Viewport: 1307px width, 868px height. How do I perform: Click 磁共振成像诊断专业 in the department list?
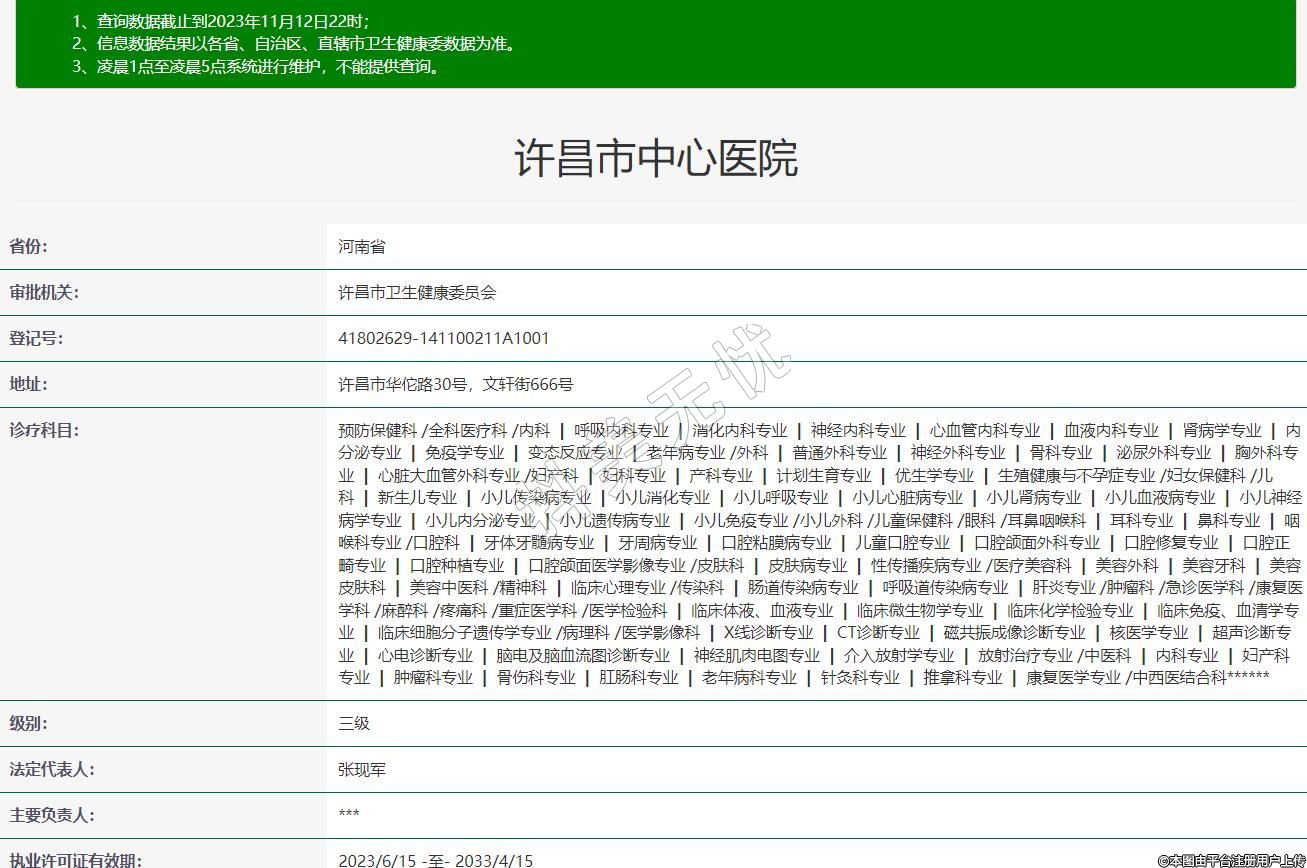[x=1014, y=633]
